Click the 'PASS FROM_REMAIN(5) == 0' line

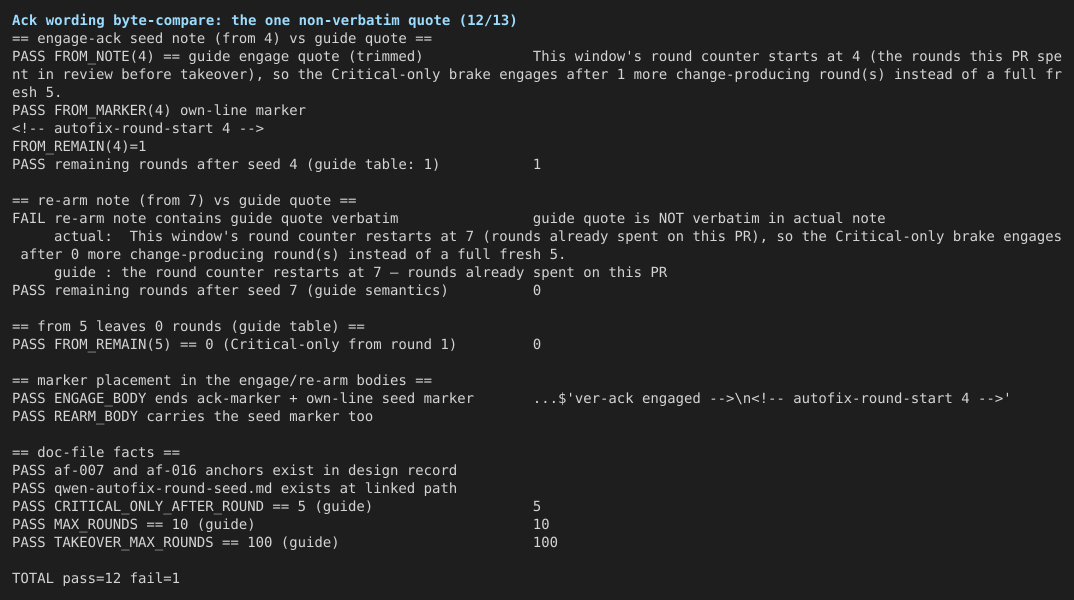point(234,345)
